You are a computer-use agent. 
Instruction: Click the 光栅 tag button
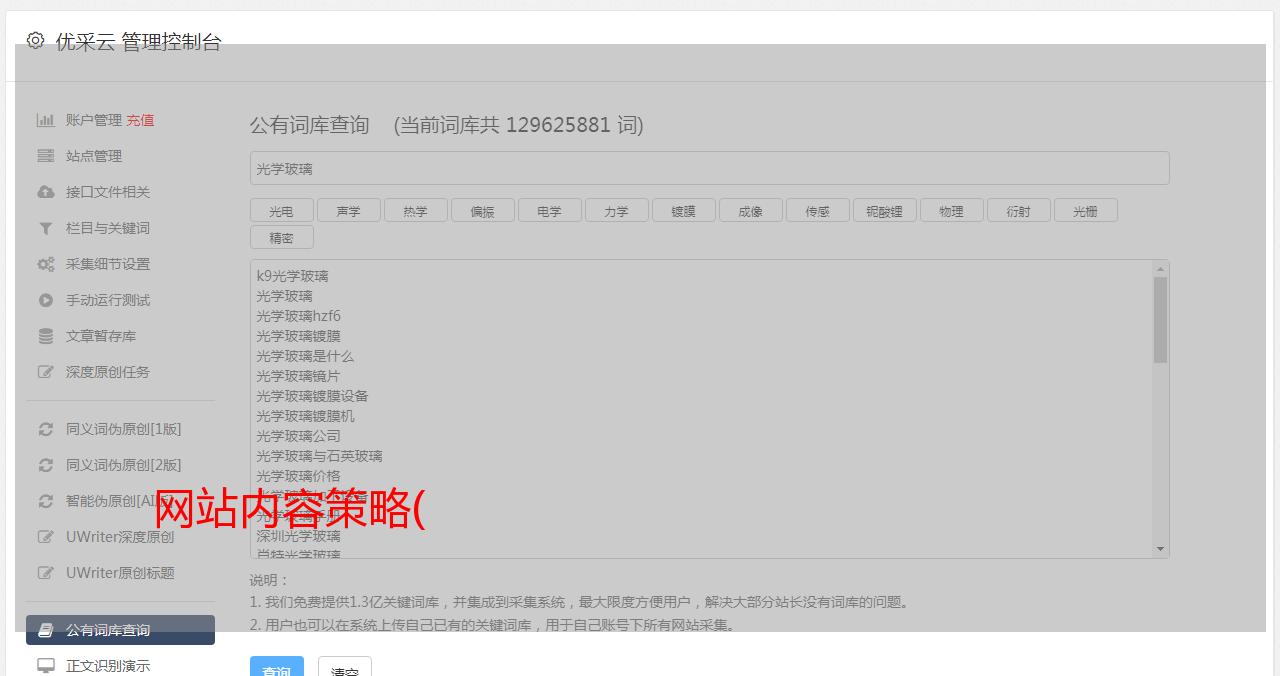1086,211
